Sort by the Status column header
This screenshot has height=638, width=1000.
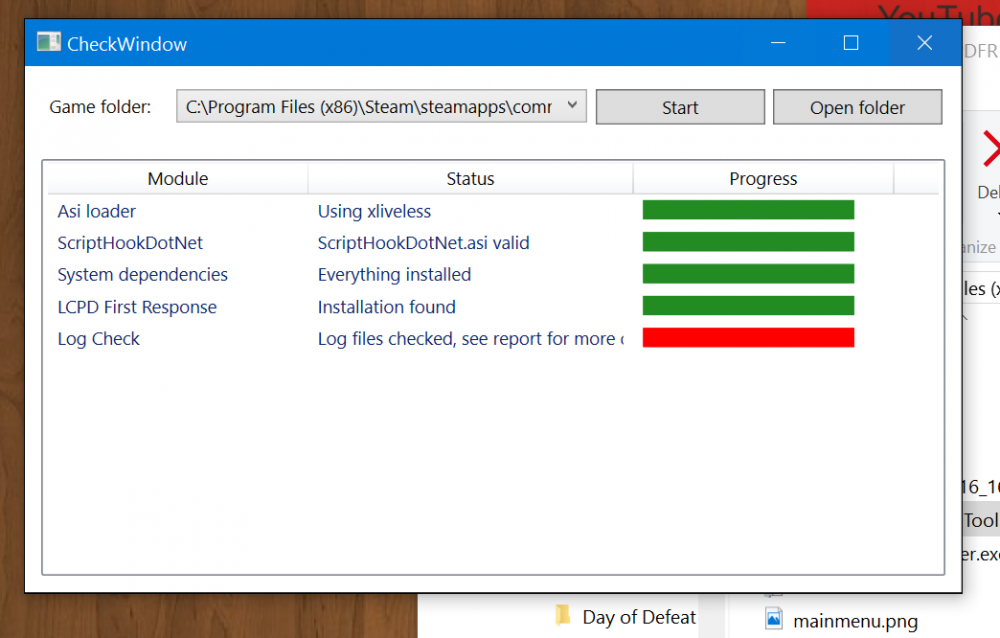470,179
